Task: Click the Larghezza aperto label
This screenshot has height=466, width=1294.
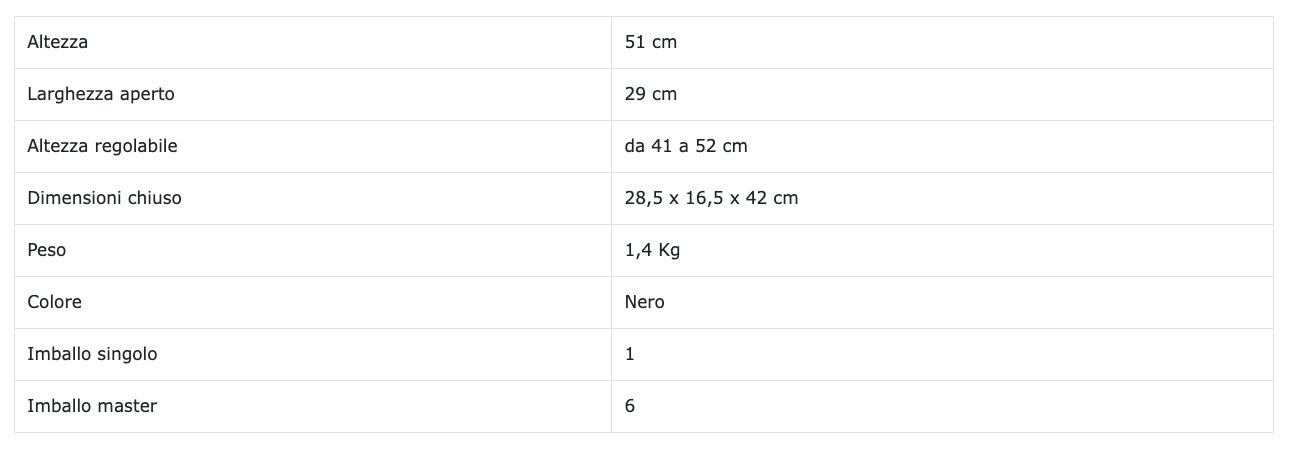Action: (101, 94)
